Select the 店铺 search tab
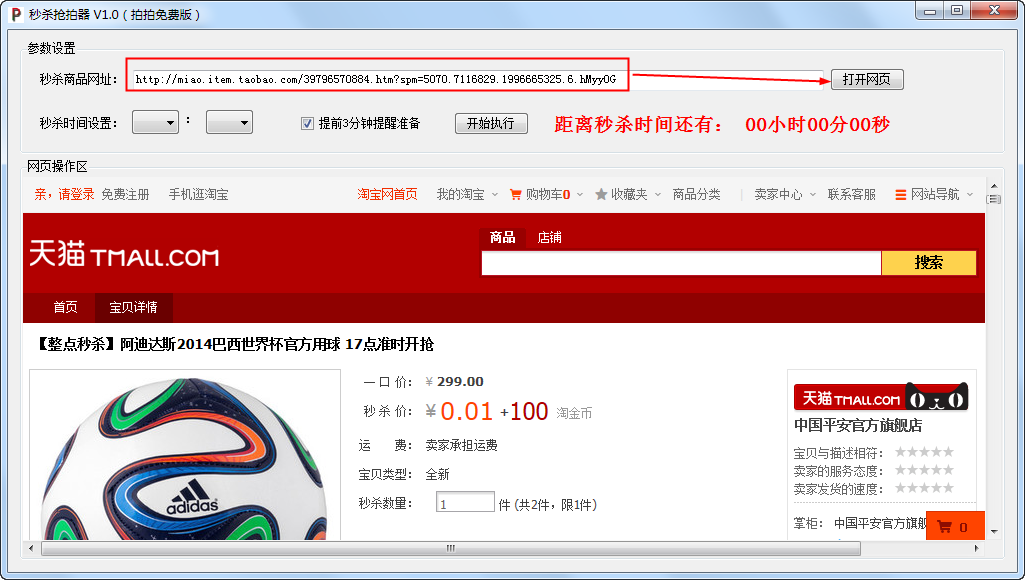 pos(549,237)
